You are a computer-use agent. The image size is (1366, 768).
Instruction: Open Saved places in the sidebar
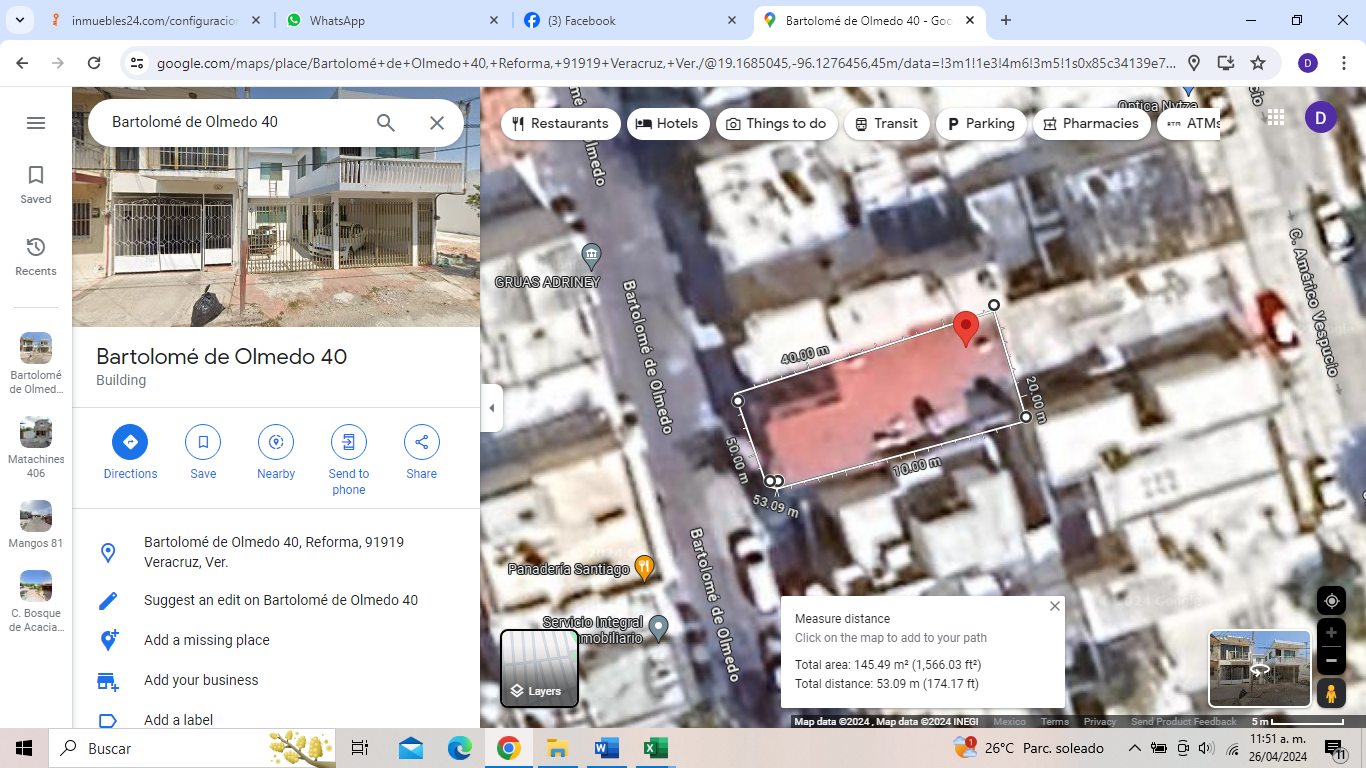click(x=36, y=185)
